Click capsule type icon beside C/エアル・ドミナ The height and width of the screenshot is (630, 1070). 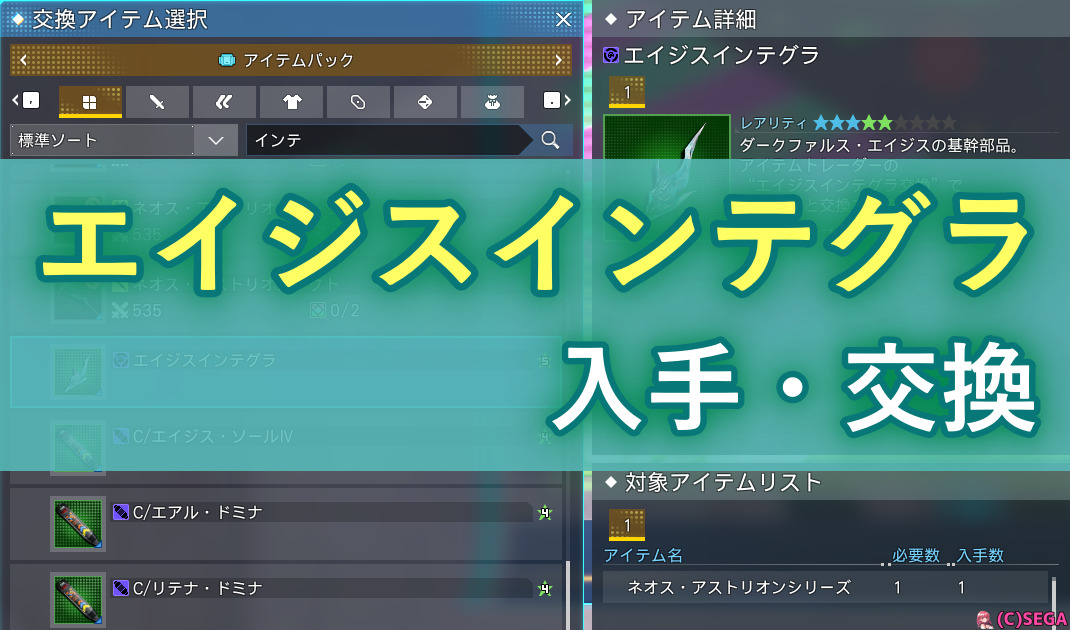click(120, 512)
